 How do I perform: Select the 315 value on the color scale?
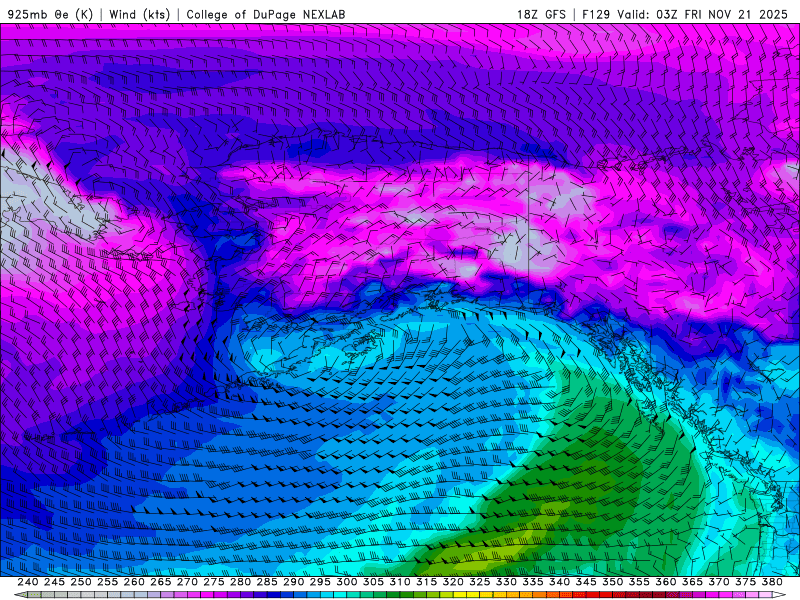point(426,582)
